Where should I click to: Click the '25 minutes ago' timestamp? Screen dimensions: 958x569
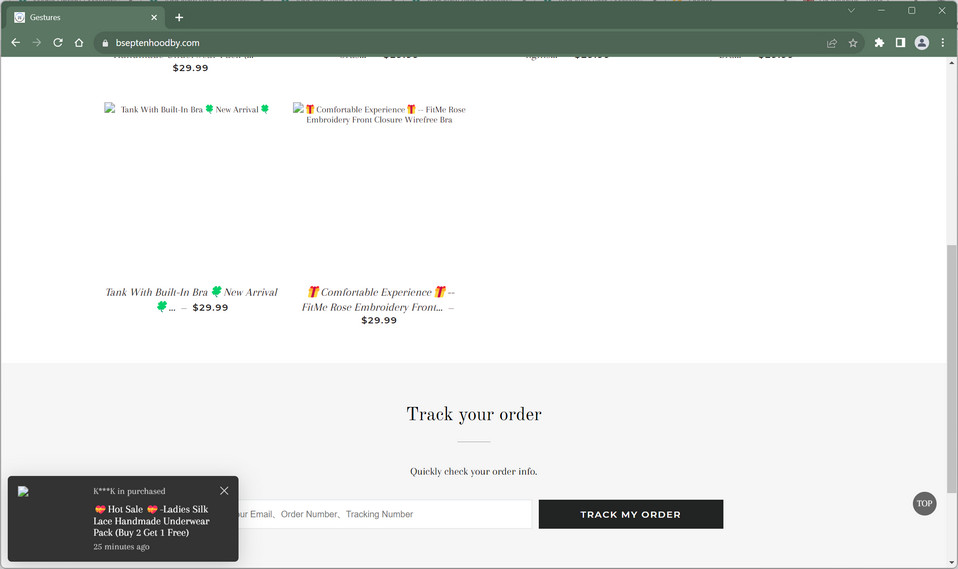click(121, 546)
